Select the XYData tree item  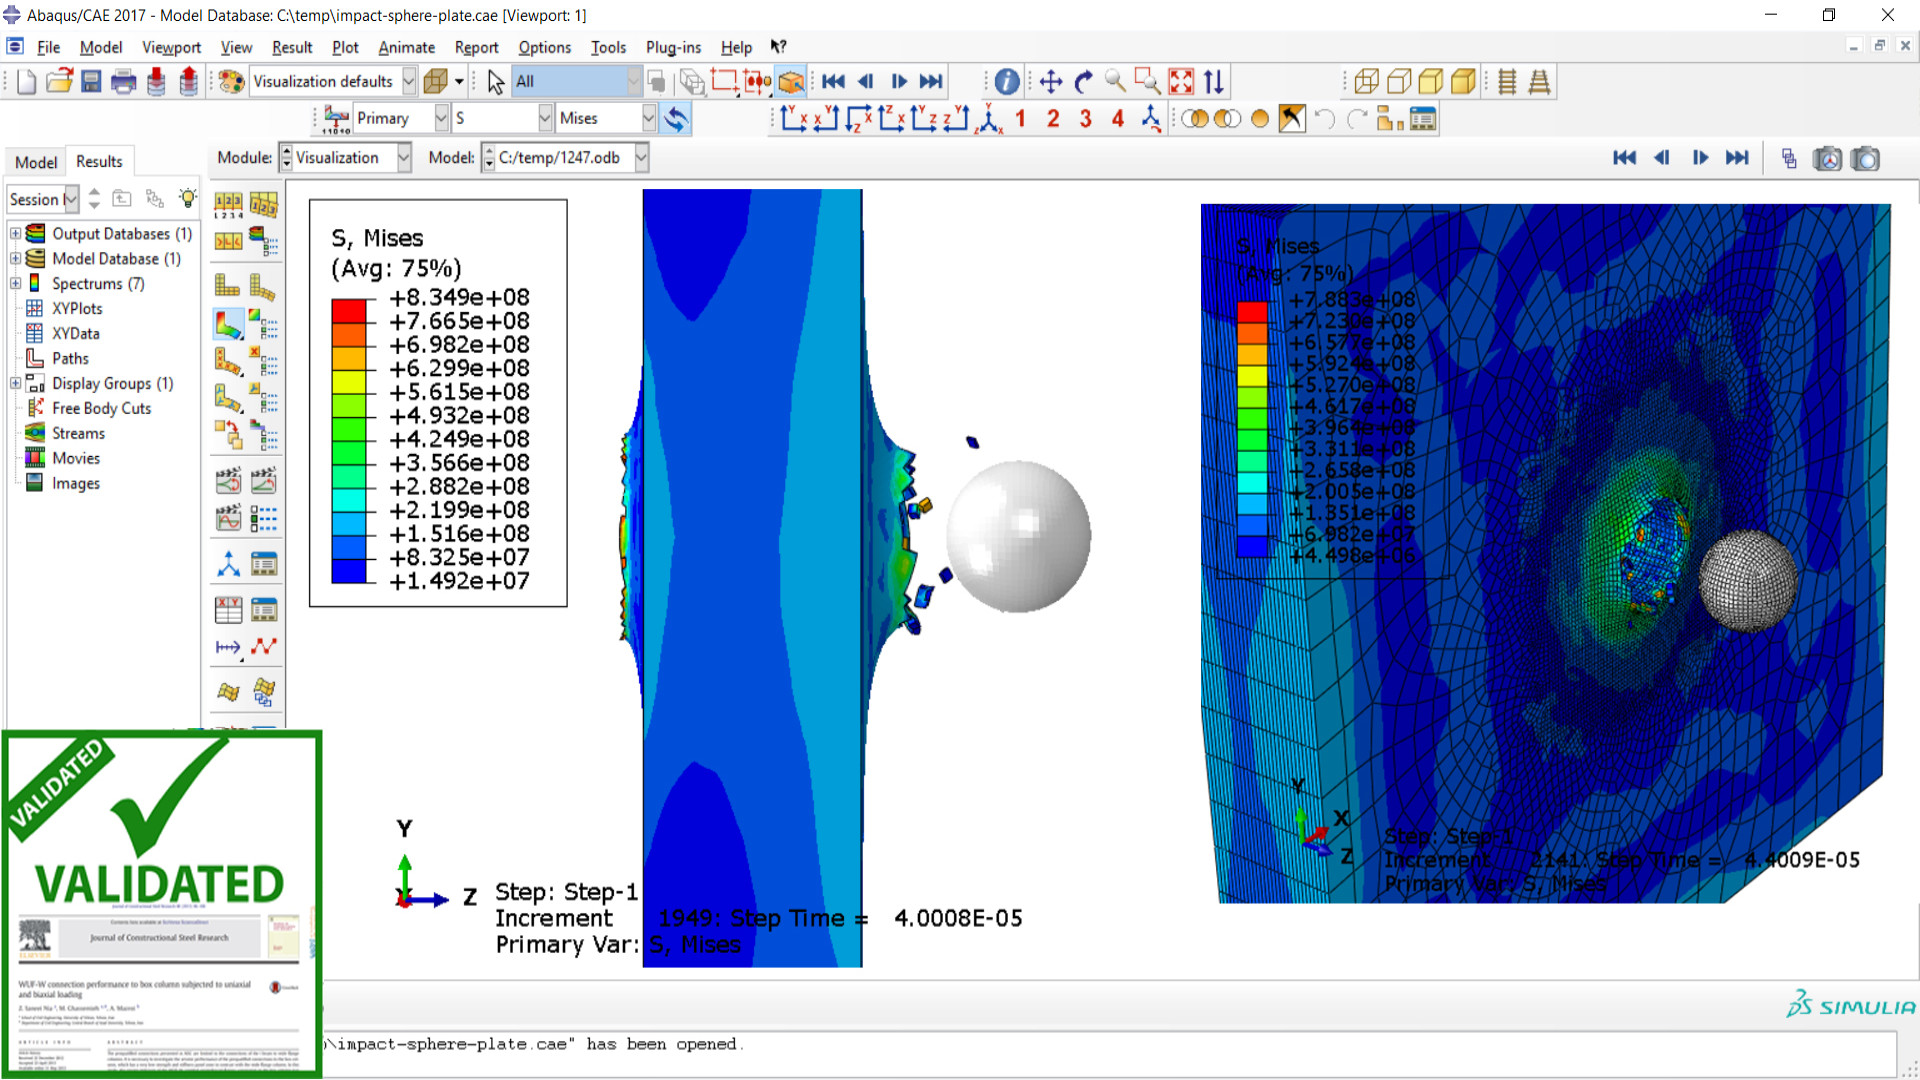tap(75, 333)
